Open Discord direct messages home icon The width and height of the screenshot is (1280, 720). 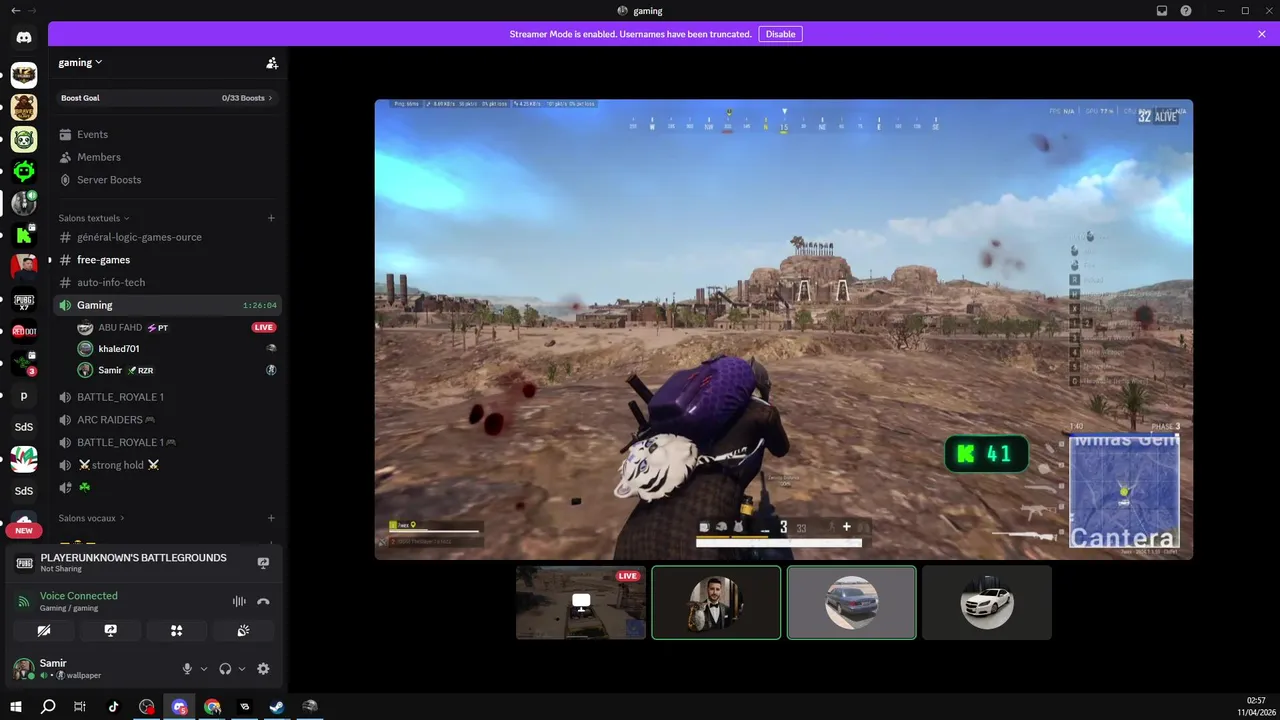click(24, 38)
